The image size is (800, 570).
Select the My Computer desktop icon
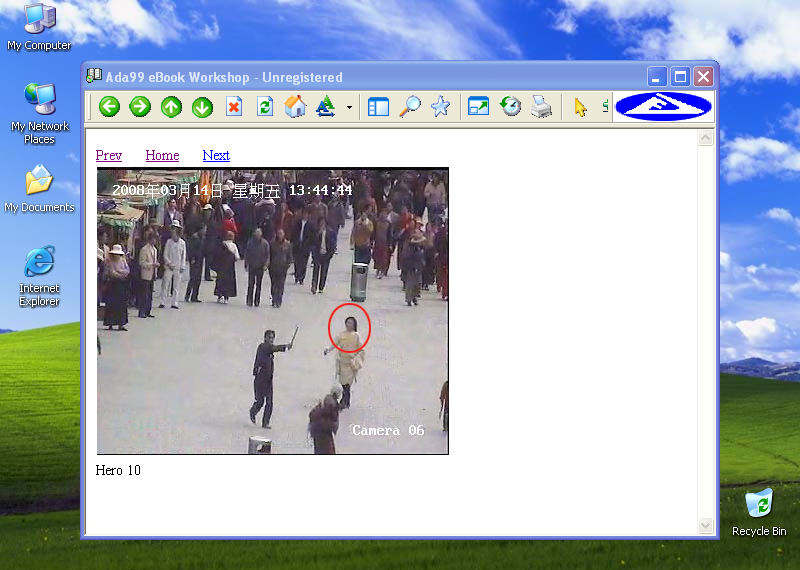[x=39, y=27]
